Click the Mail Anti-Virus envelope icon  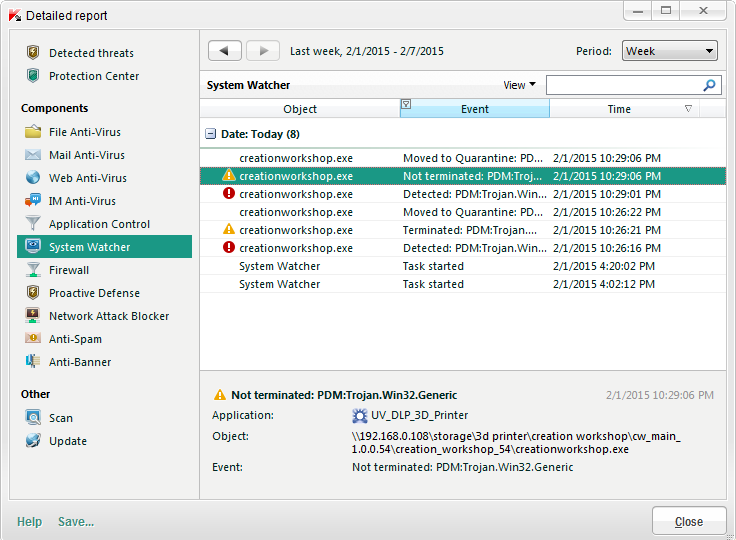tap(33, 155)
